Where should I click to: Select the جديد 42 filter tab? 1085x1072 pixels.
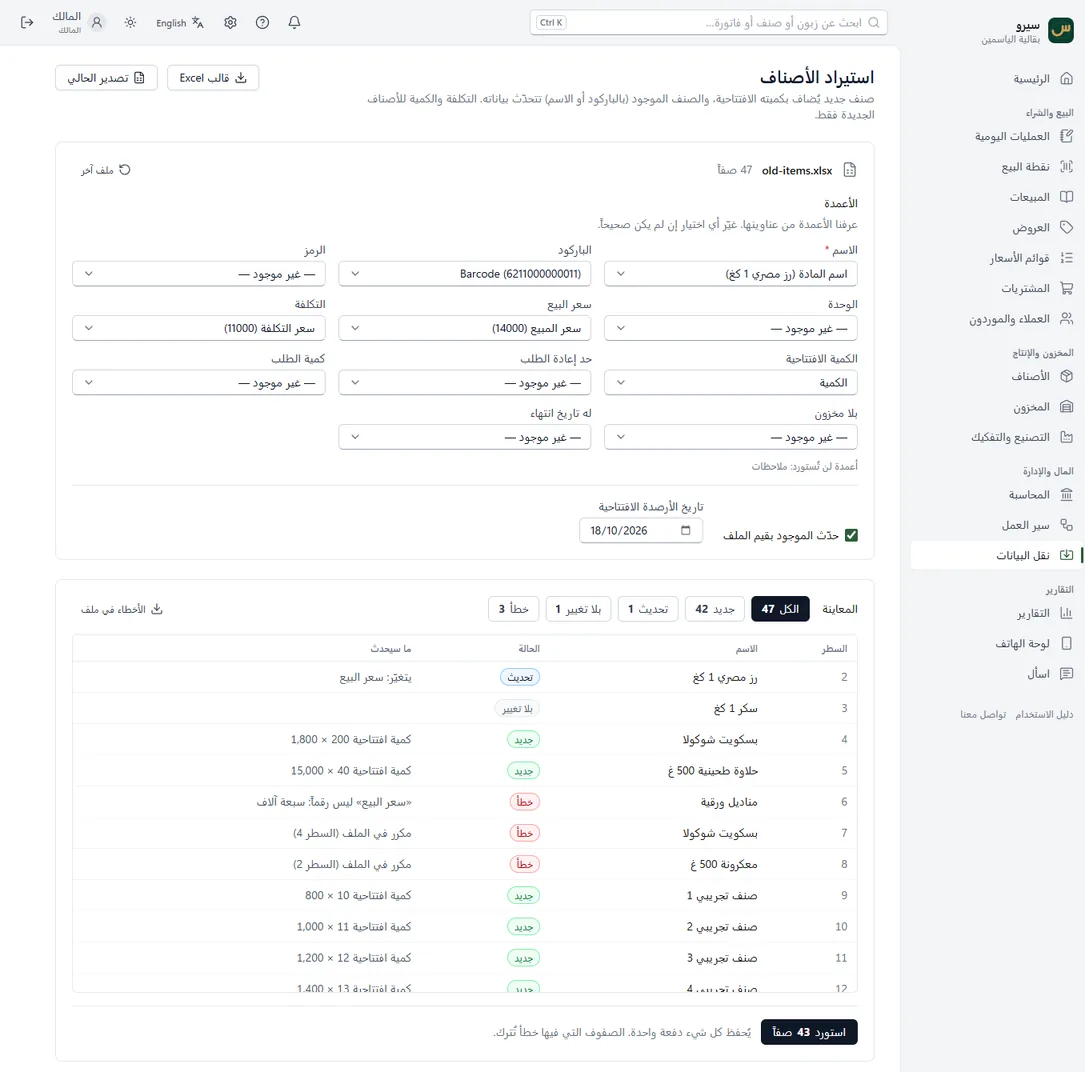tap(715, 609)
